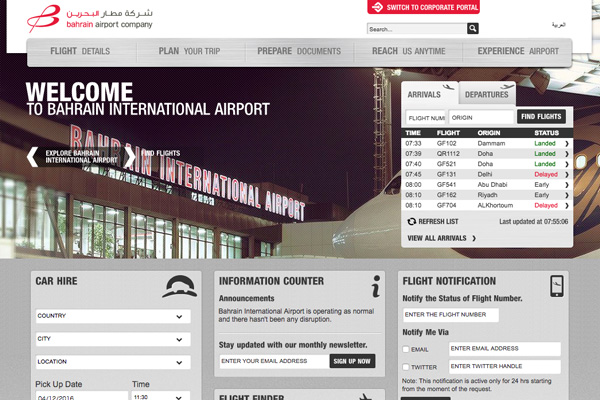
Task: Click the refresh list icon
Action: (x=411, y=221)
